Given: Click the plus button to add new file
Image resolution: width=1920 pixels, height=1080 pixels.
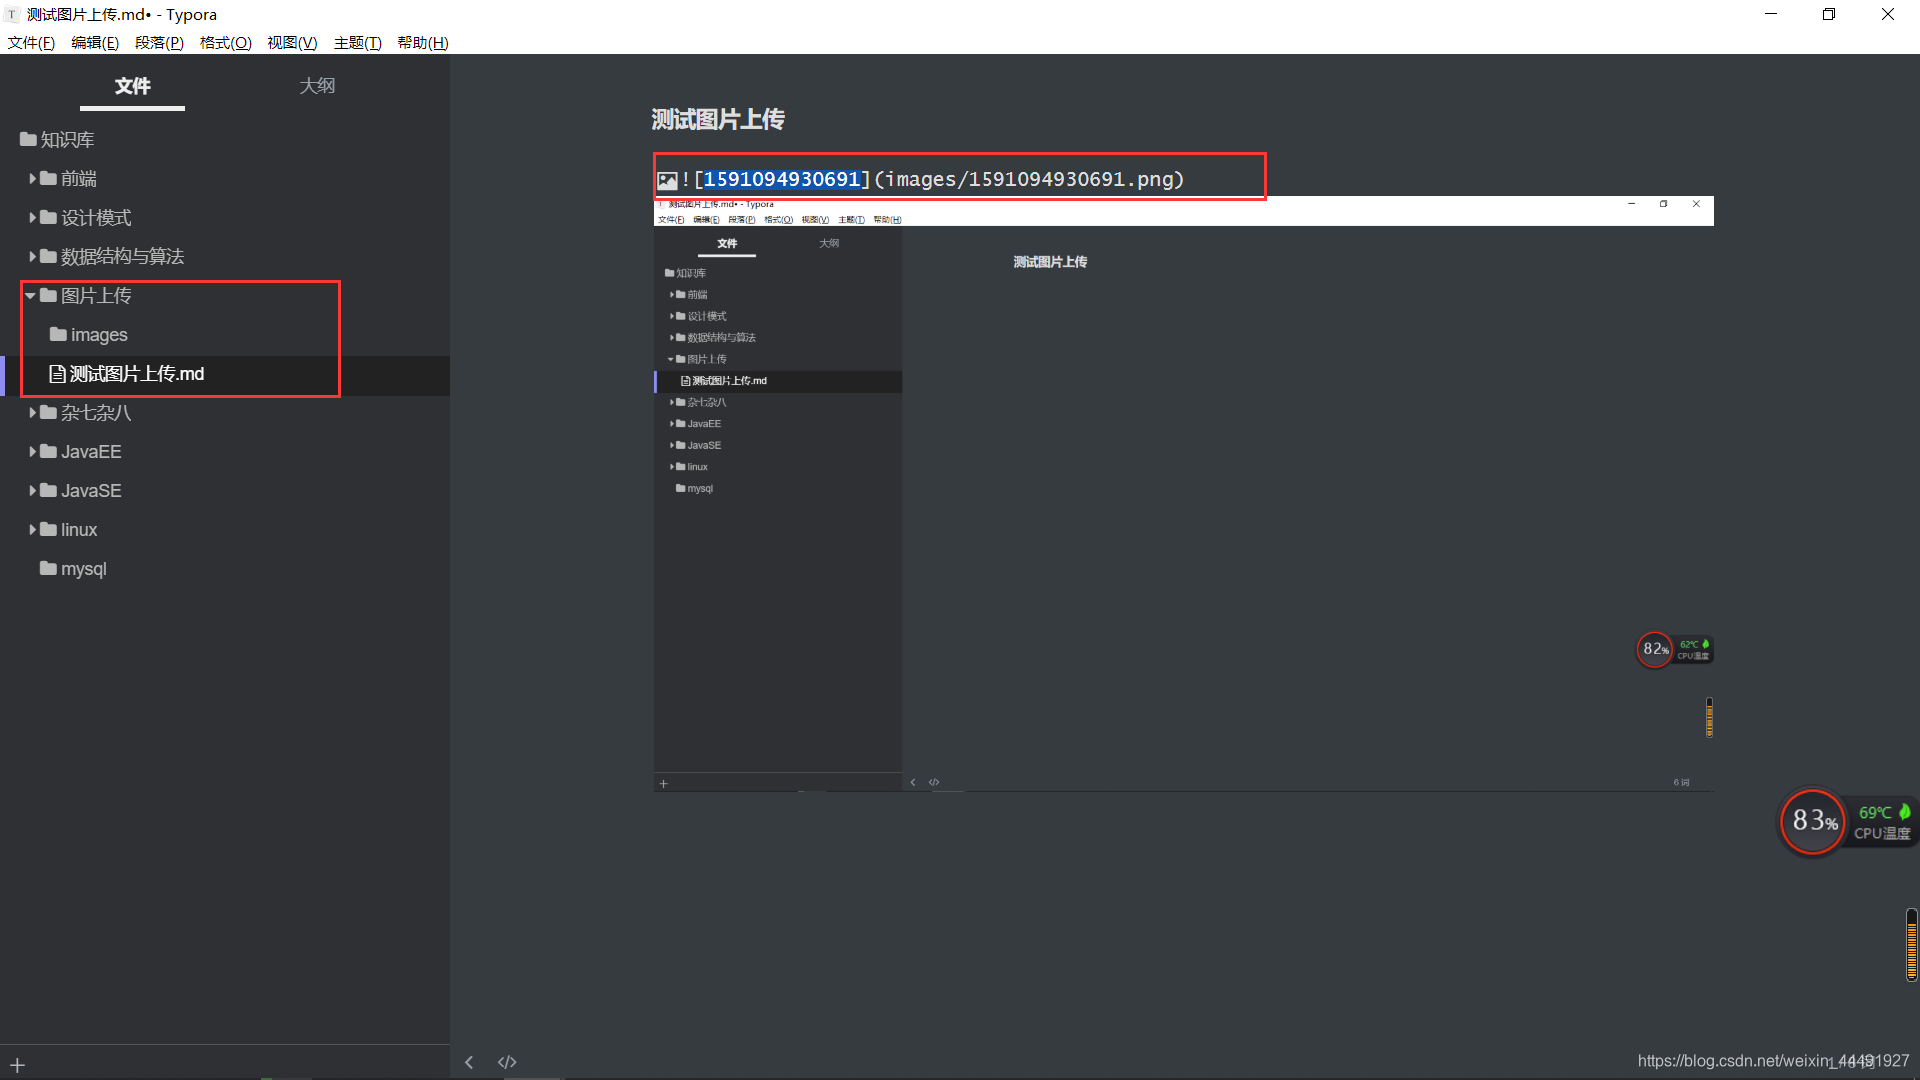Looking at the screenshot, I should point(17,1065).
